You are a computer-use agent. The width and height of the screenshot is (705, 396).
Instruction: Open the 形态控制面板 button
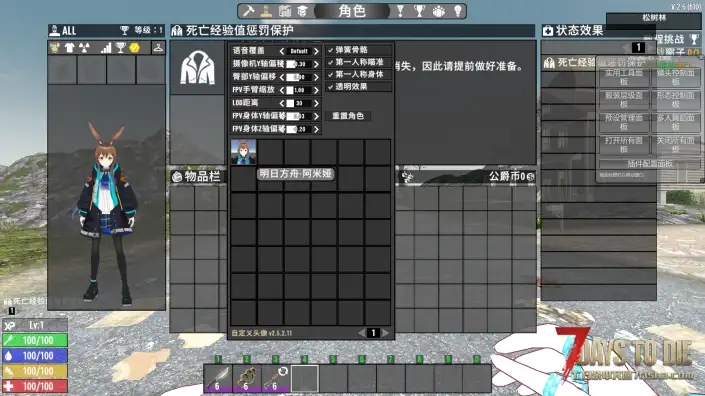[675, 100]
